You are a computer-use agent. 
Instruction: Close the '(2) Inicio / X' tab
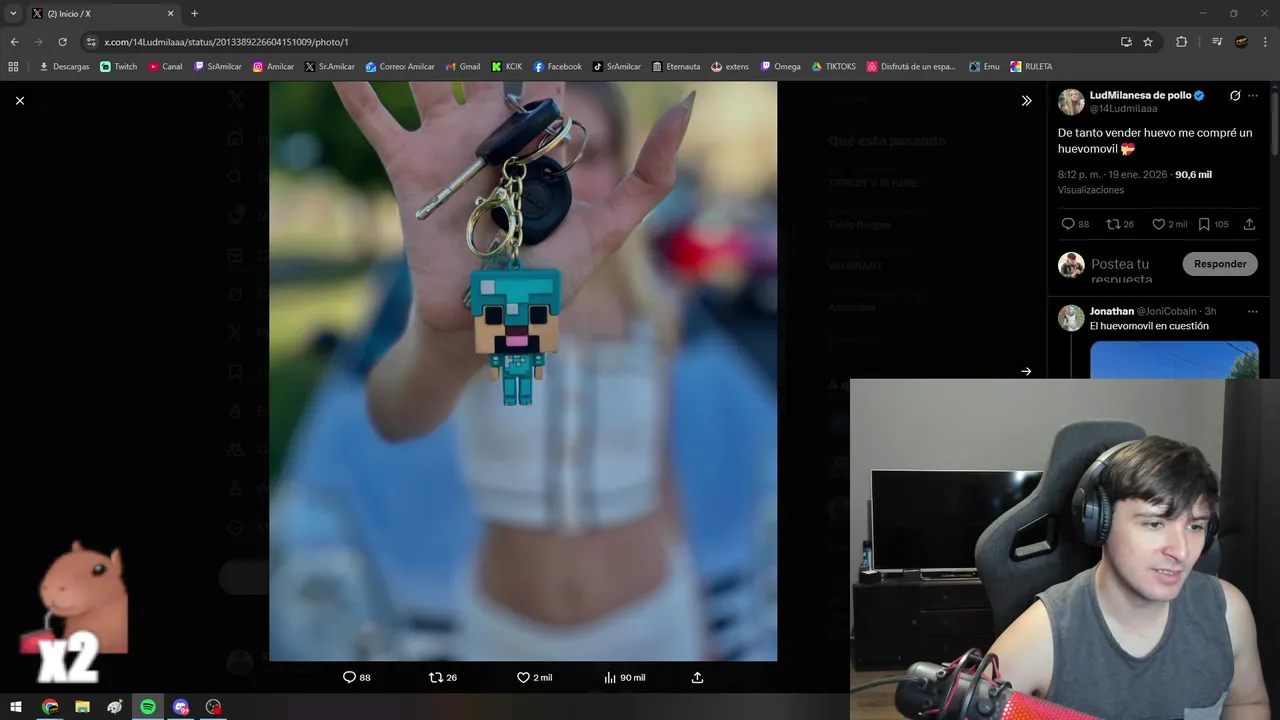[x=170, y=14]
